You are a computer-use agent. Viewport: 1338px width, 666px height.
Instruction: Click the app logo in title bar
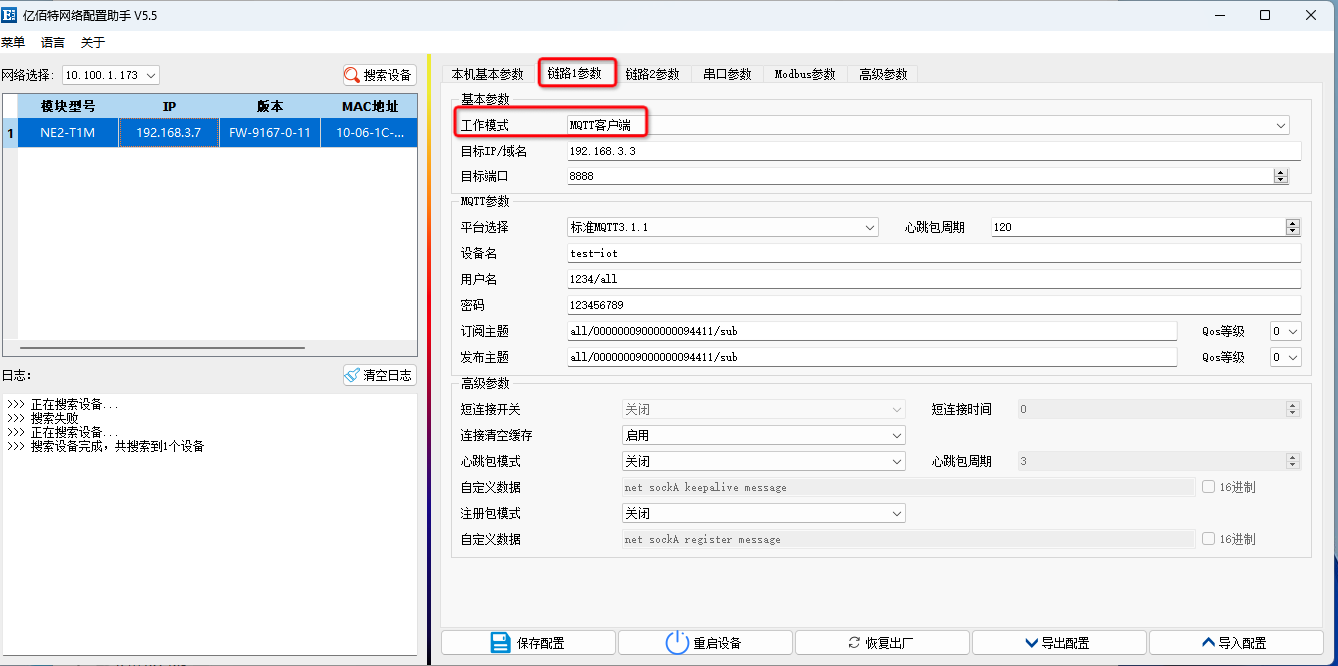(11, 15)
